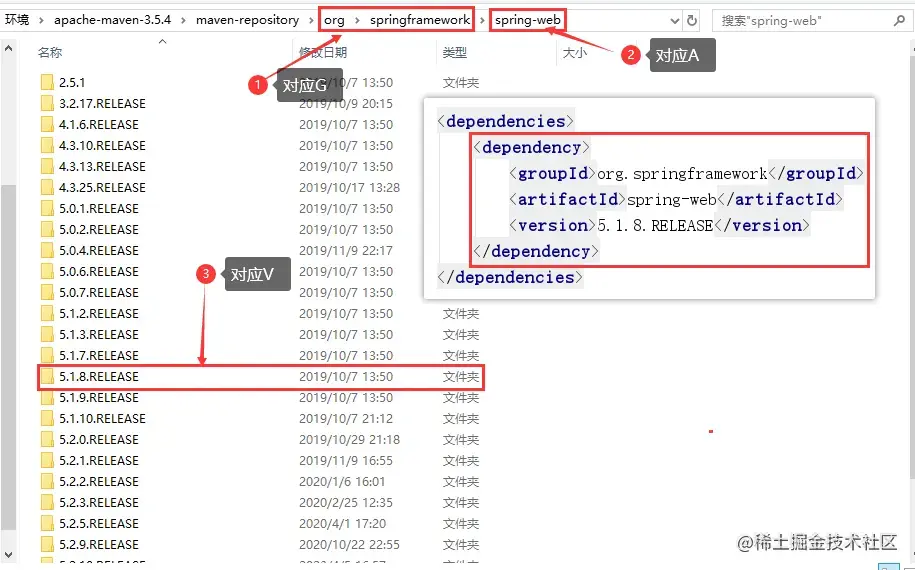Click folder icon of 5.0.1.RELEASE

click(x=47, y=208)
